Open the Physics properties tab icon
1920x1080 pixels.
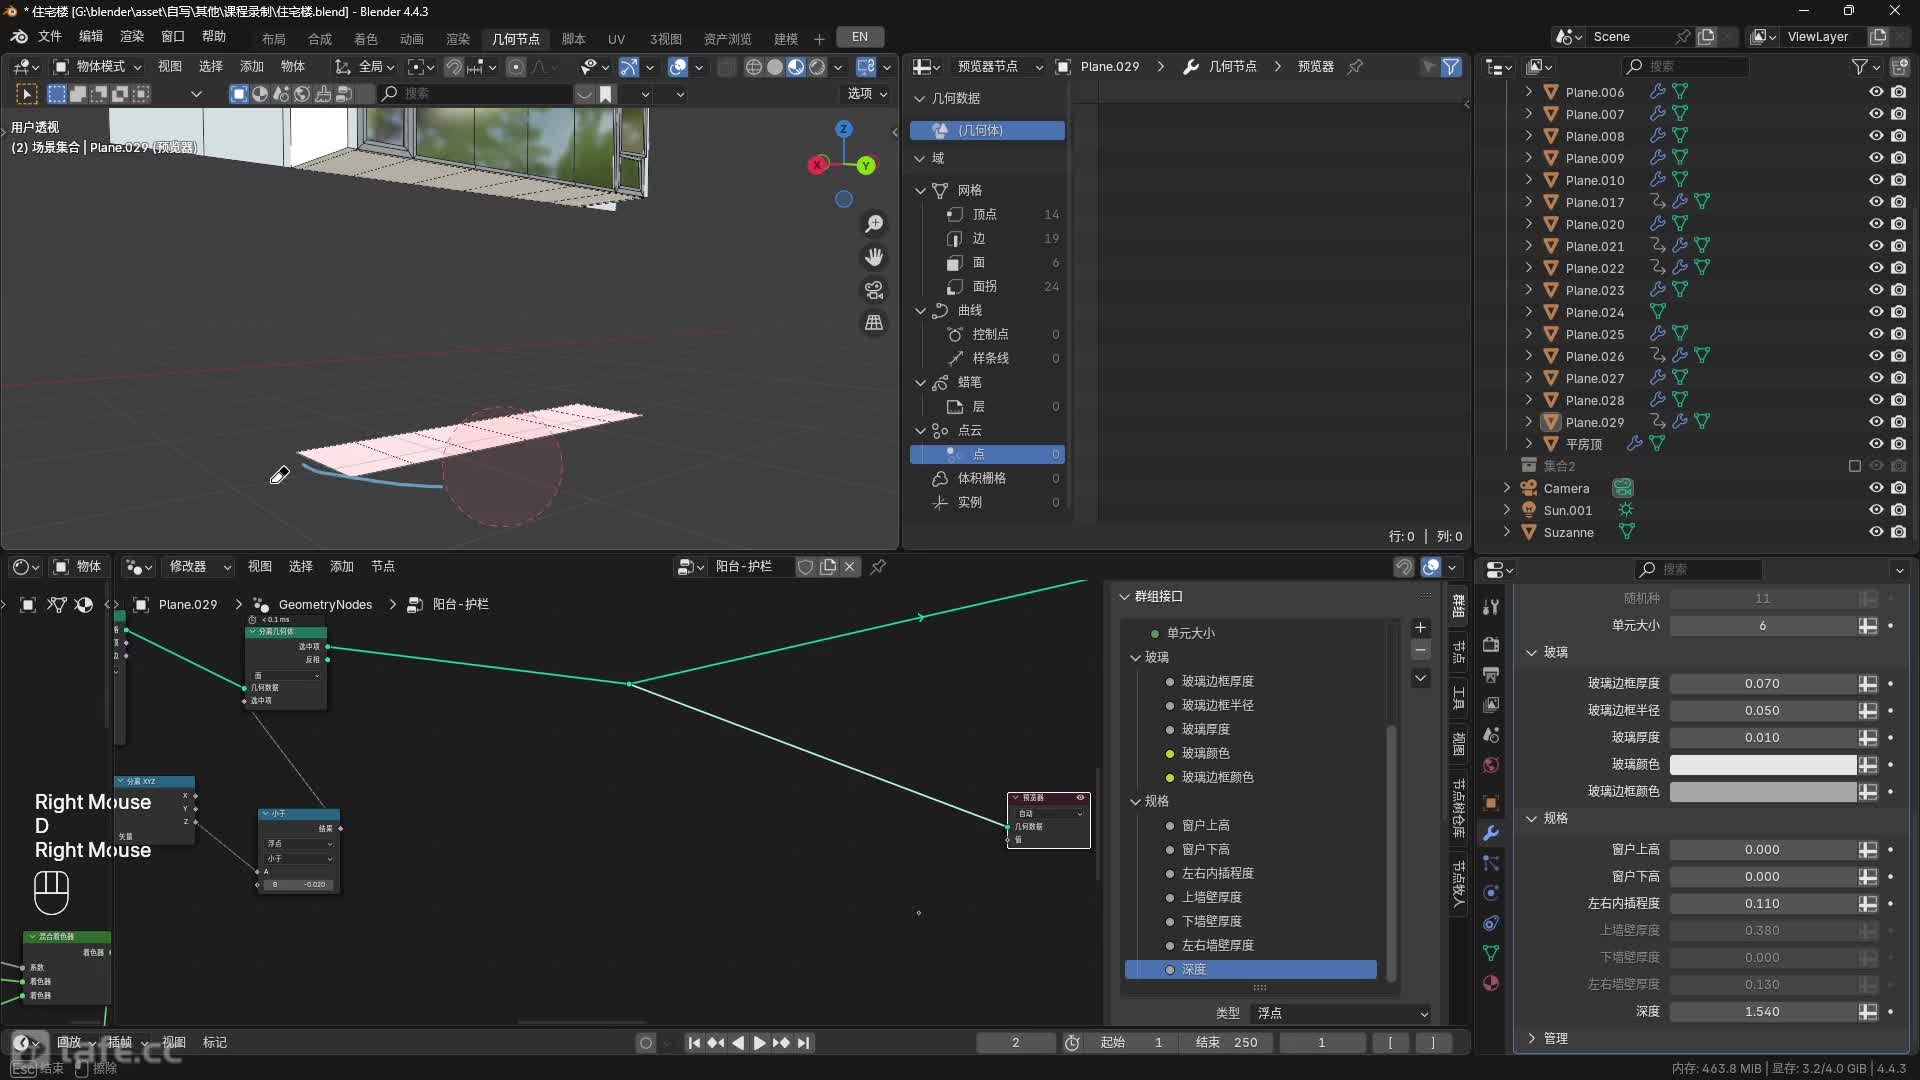click(x=1491, y=893)
